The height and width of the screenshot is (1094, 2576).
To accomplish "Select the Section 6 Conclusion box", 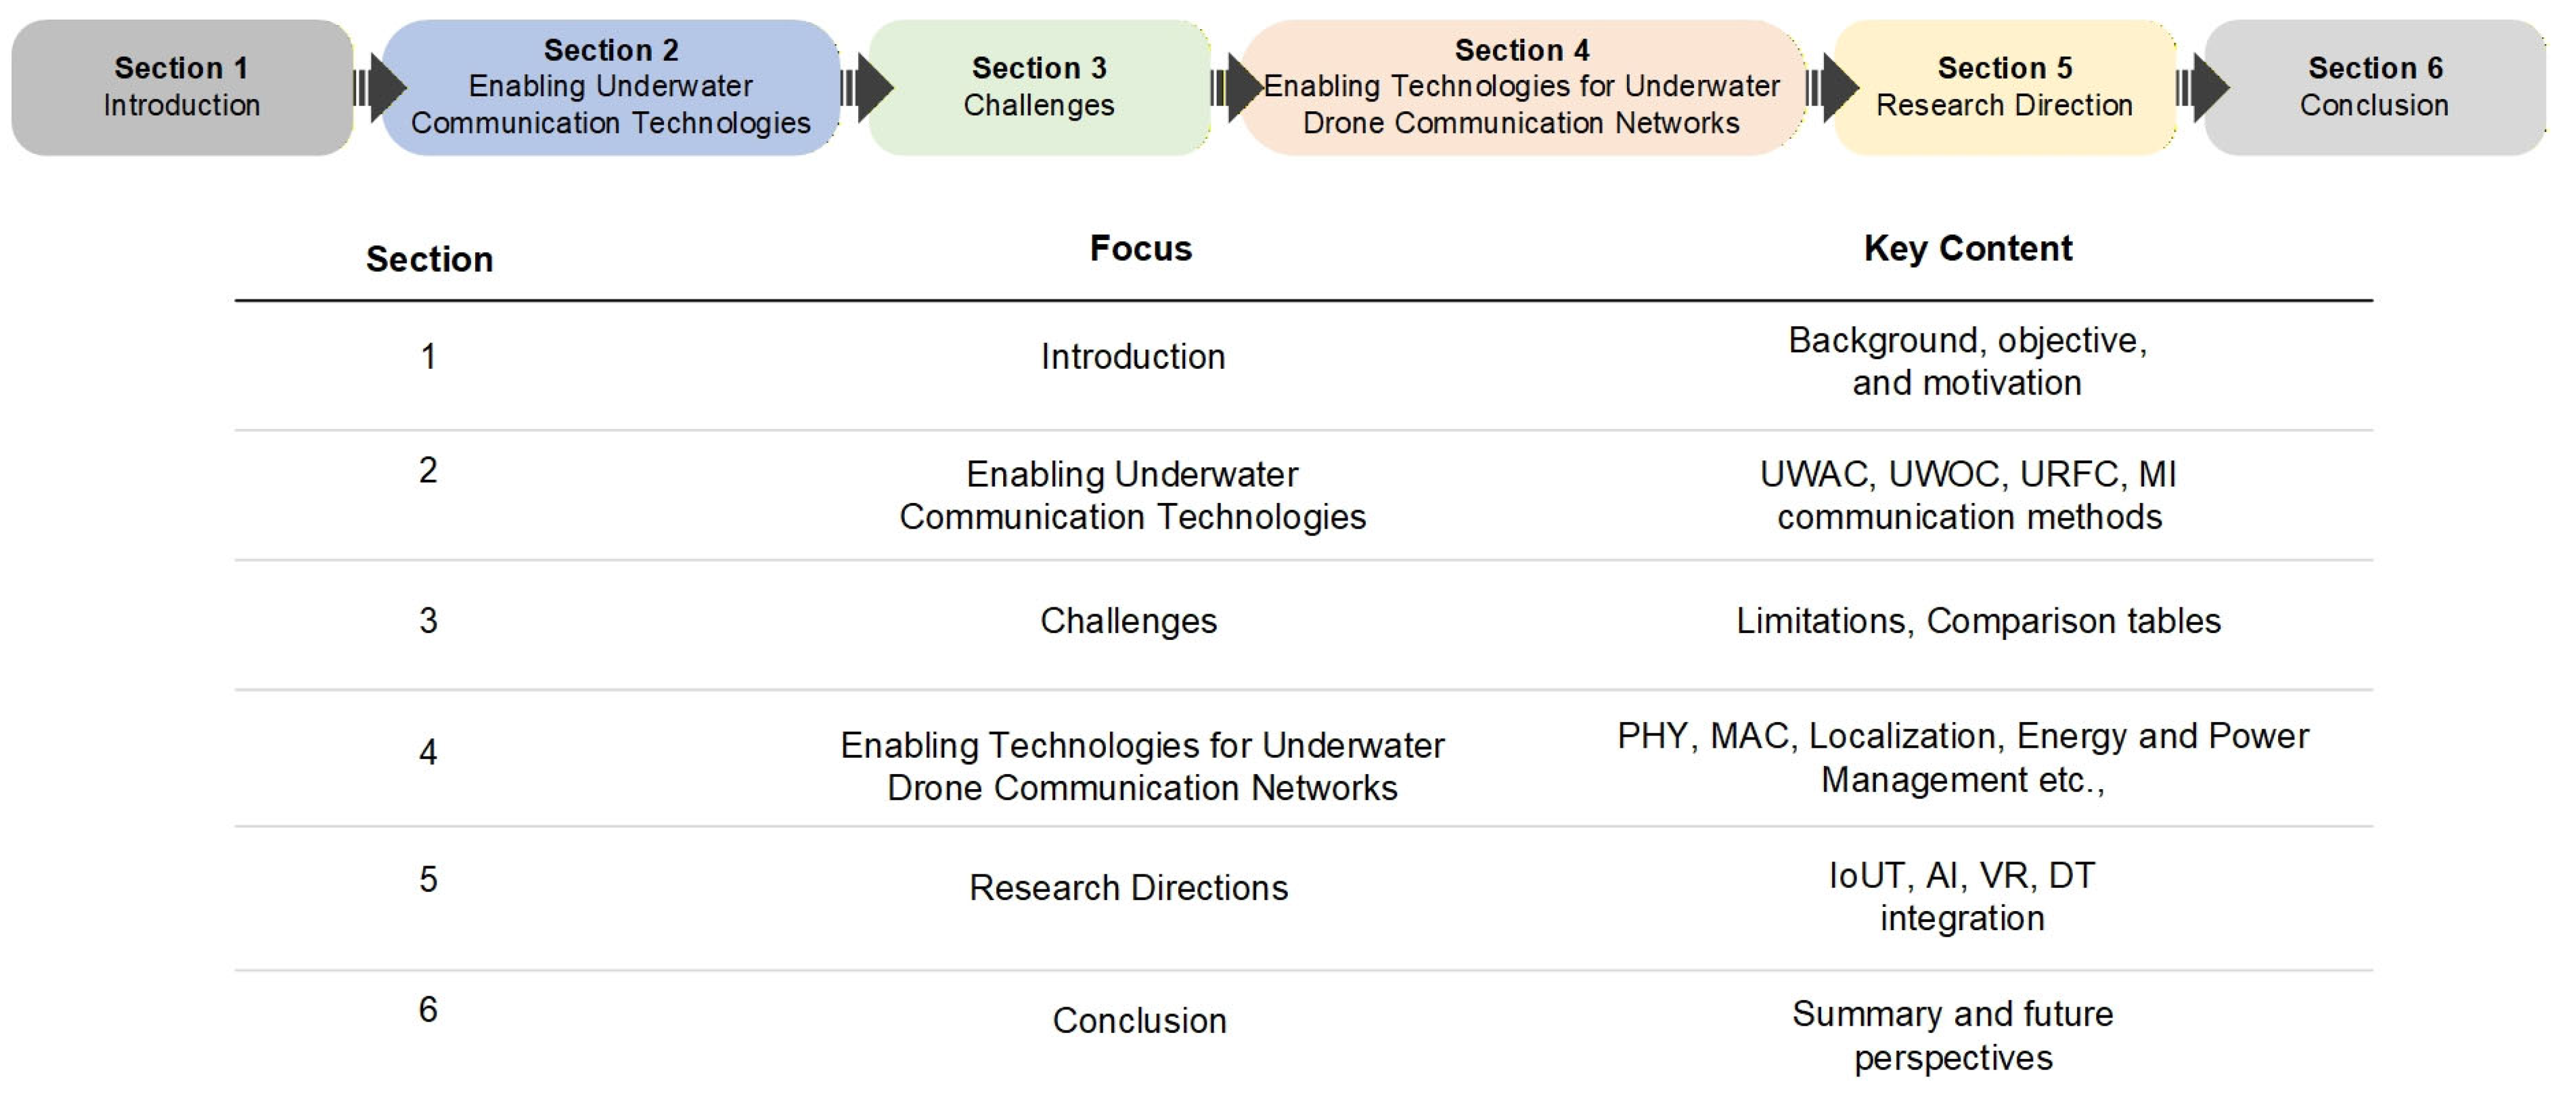I will [2374, 88].
